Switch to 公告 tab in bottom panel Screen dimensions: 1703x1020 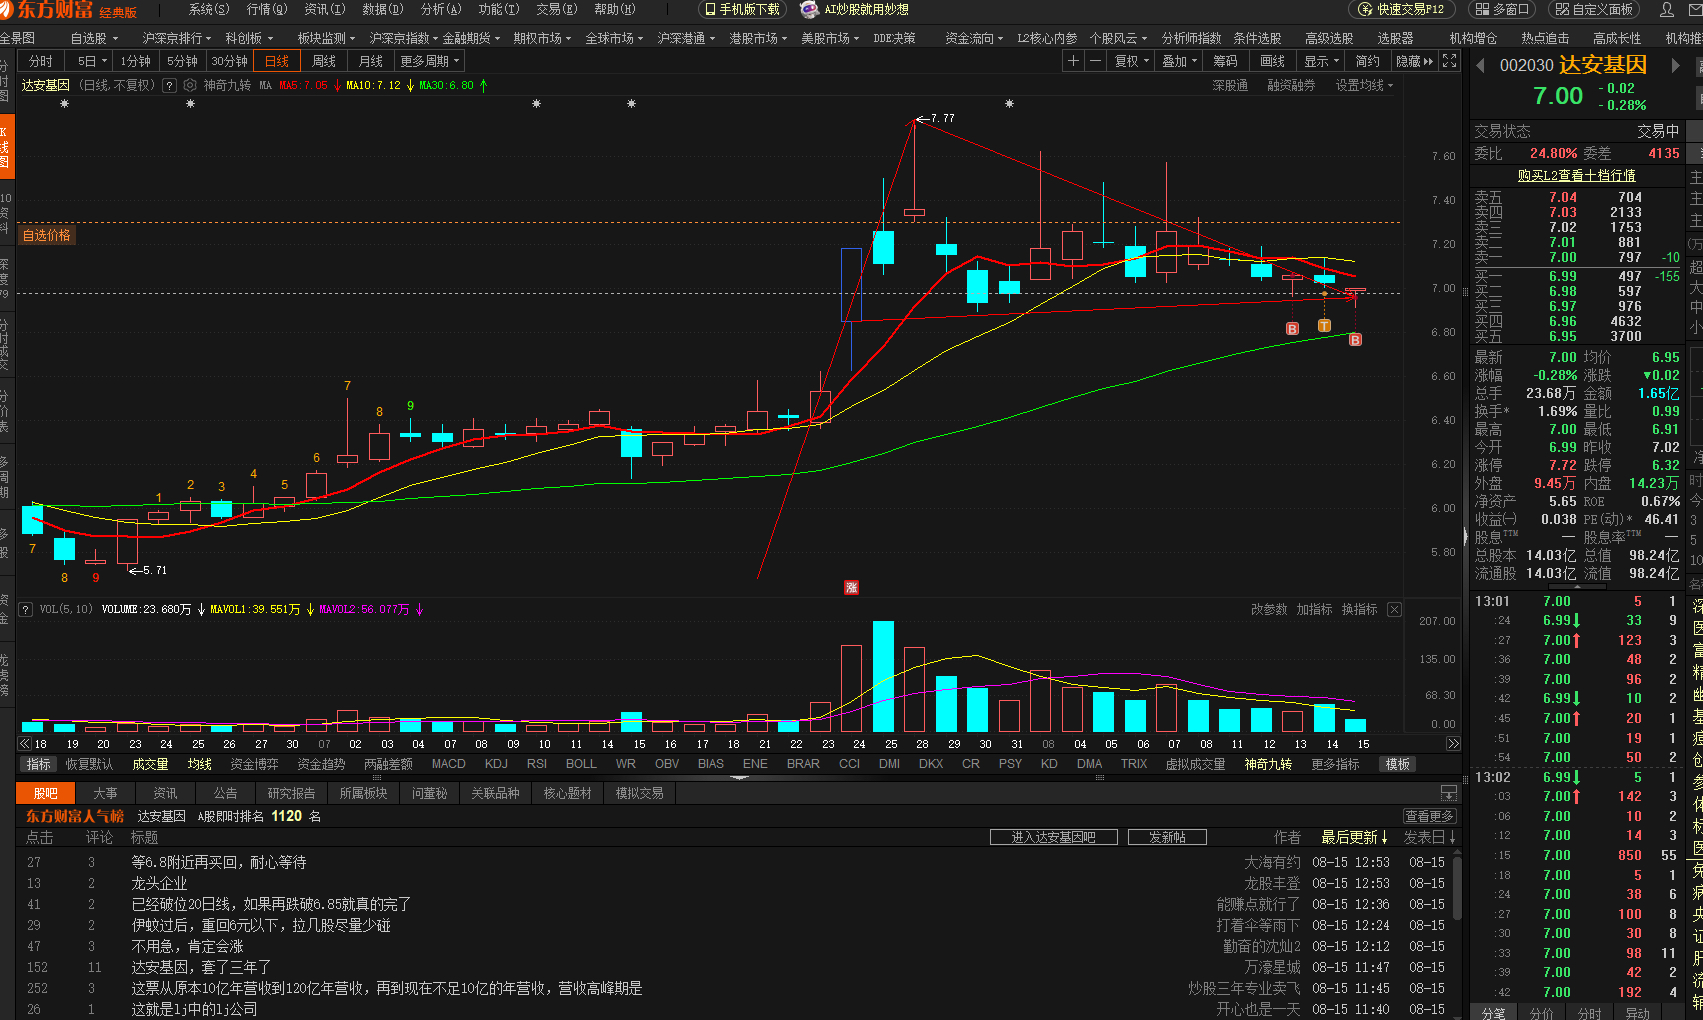pyautogui.click(x=226, y=793)
